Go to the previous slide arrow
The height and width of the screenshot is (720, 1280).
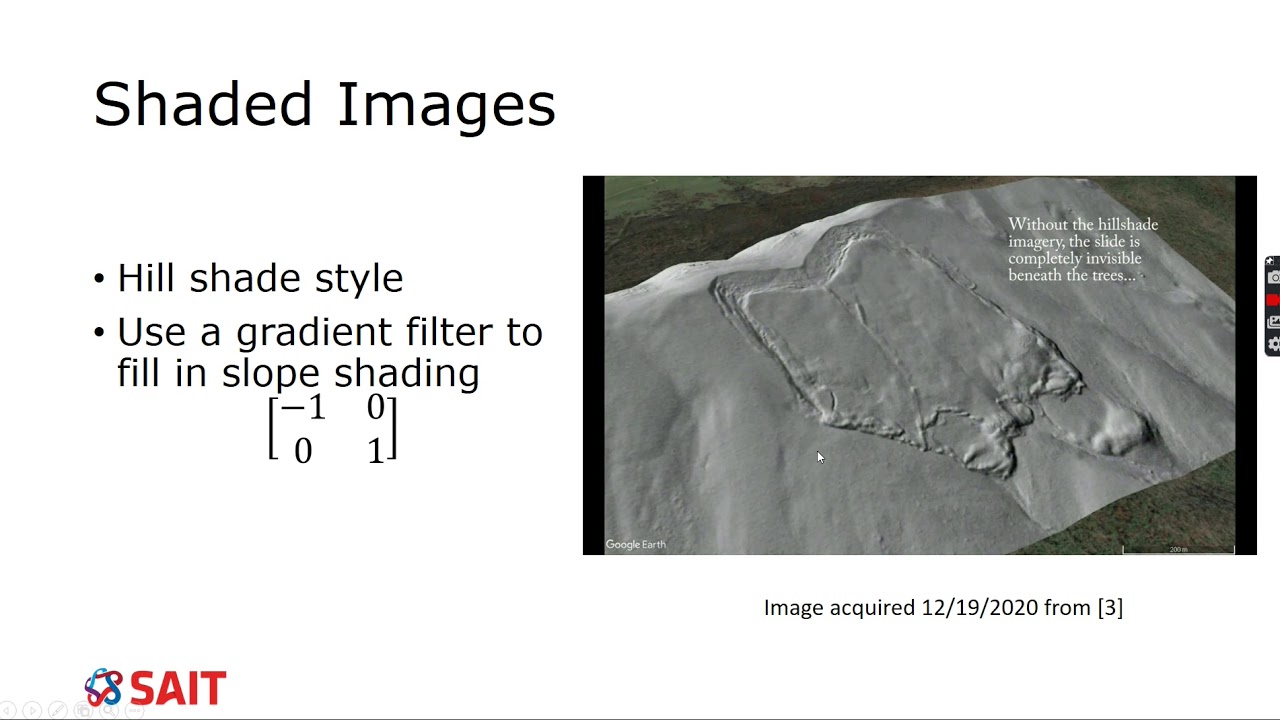(7, 711)
